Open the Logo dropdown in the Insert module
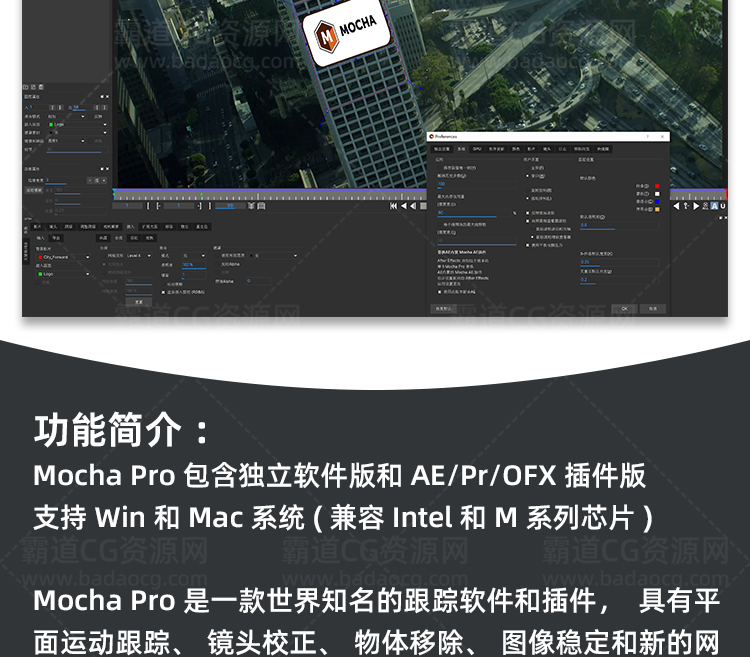750x657 pixels. coord(64,274)
